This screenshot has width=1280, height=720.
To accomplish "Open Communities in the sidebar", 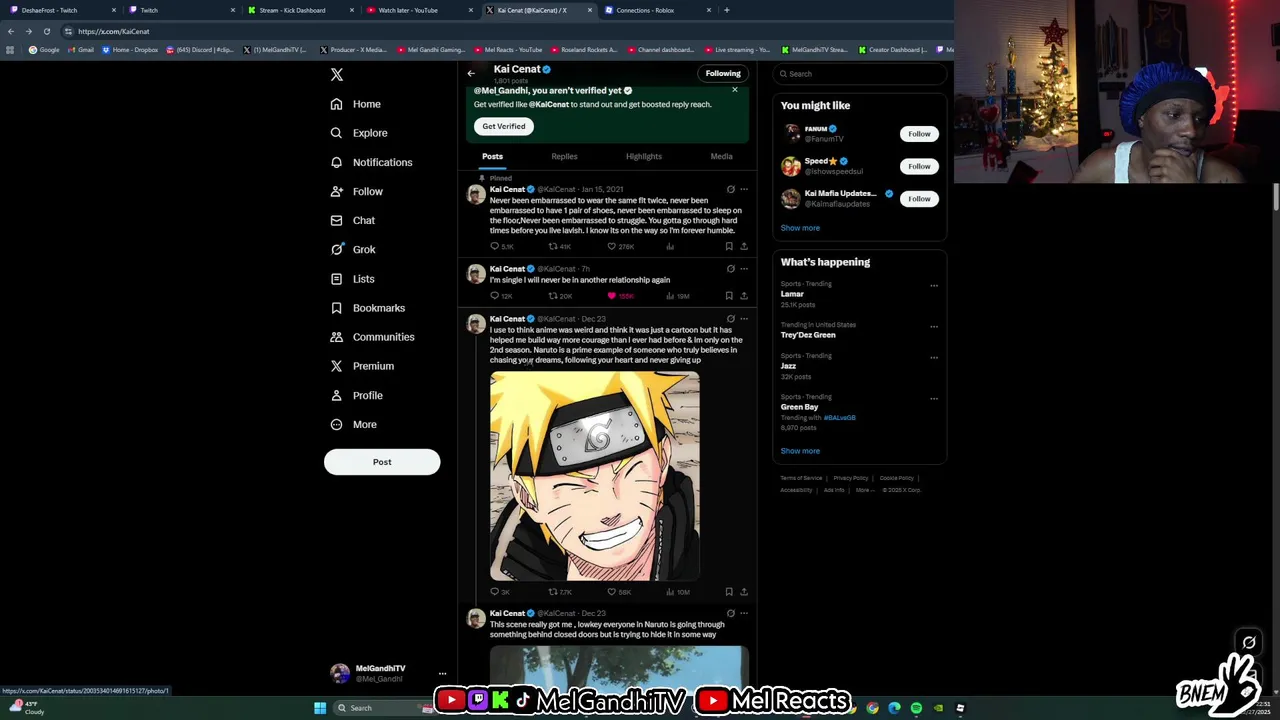I will (372, 337).
